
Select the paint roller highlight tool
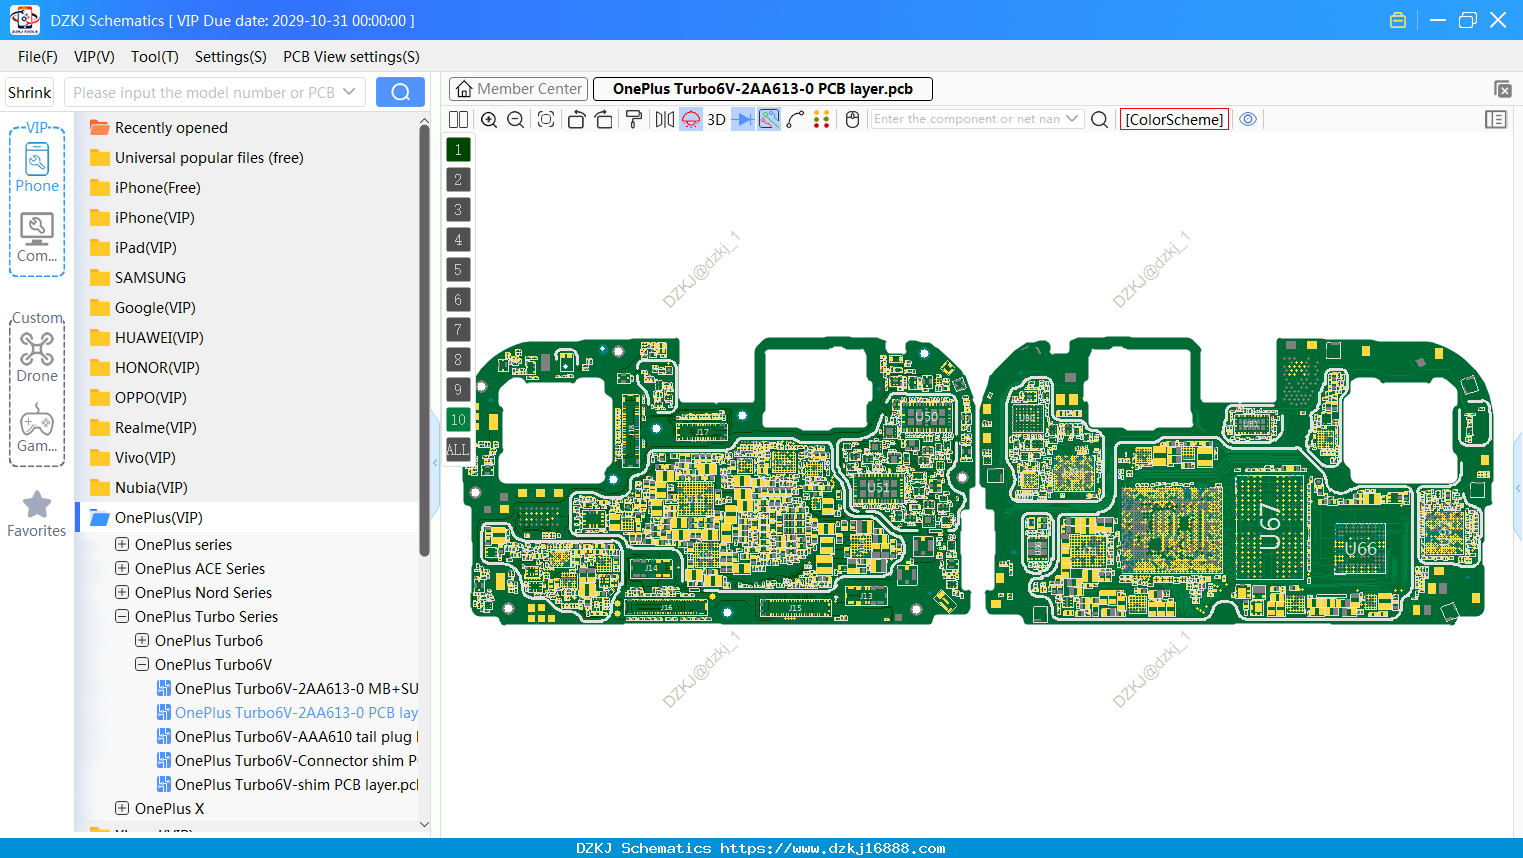pos(634,119)
